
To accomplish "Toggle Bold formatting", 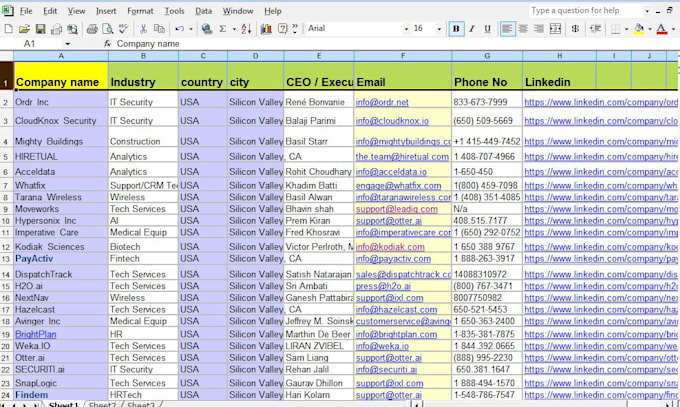I will pos(456,29).
